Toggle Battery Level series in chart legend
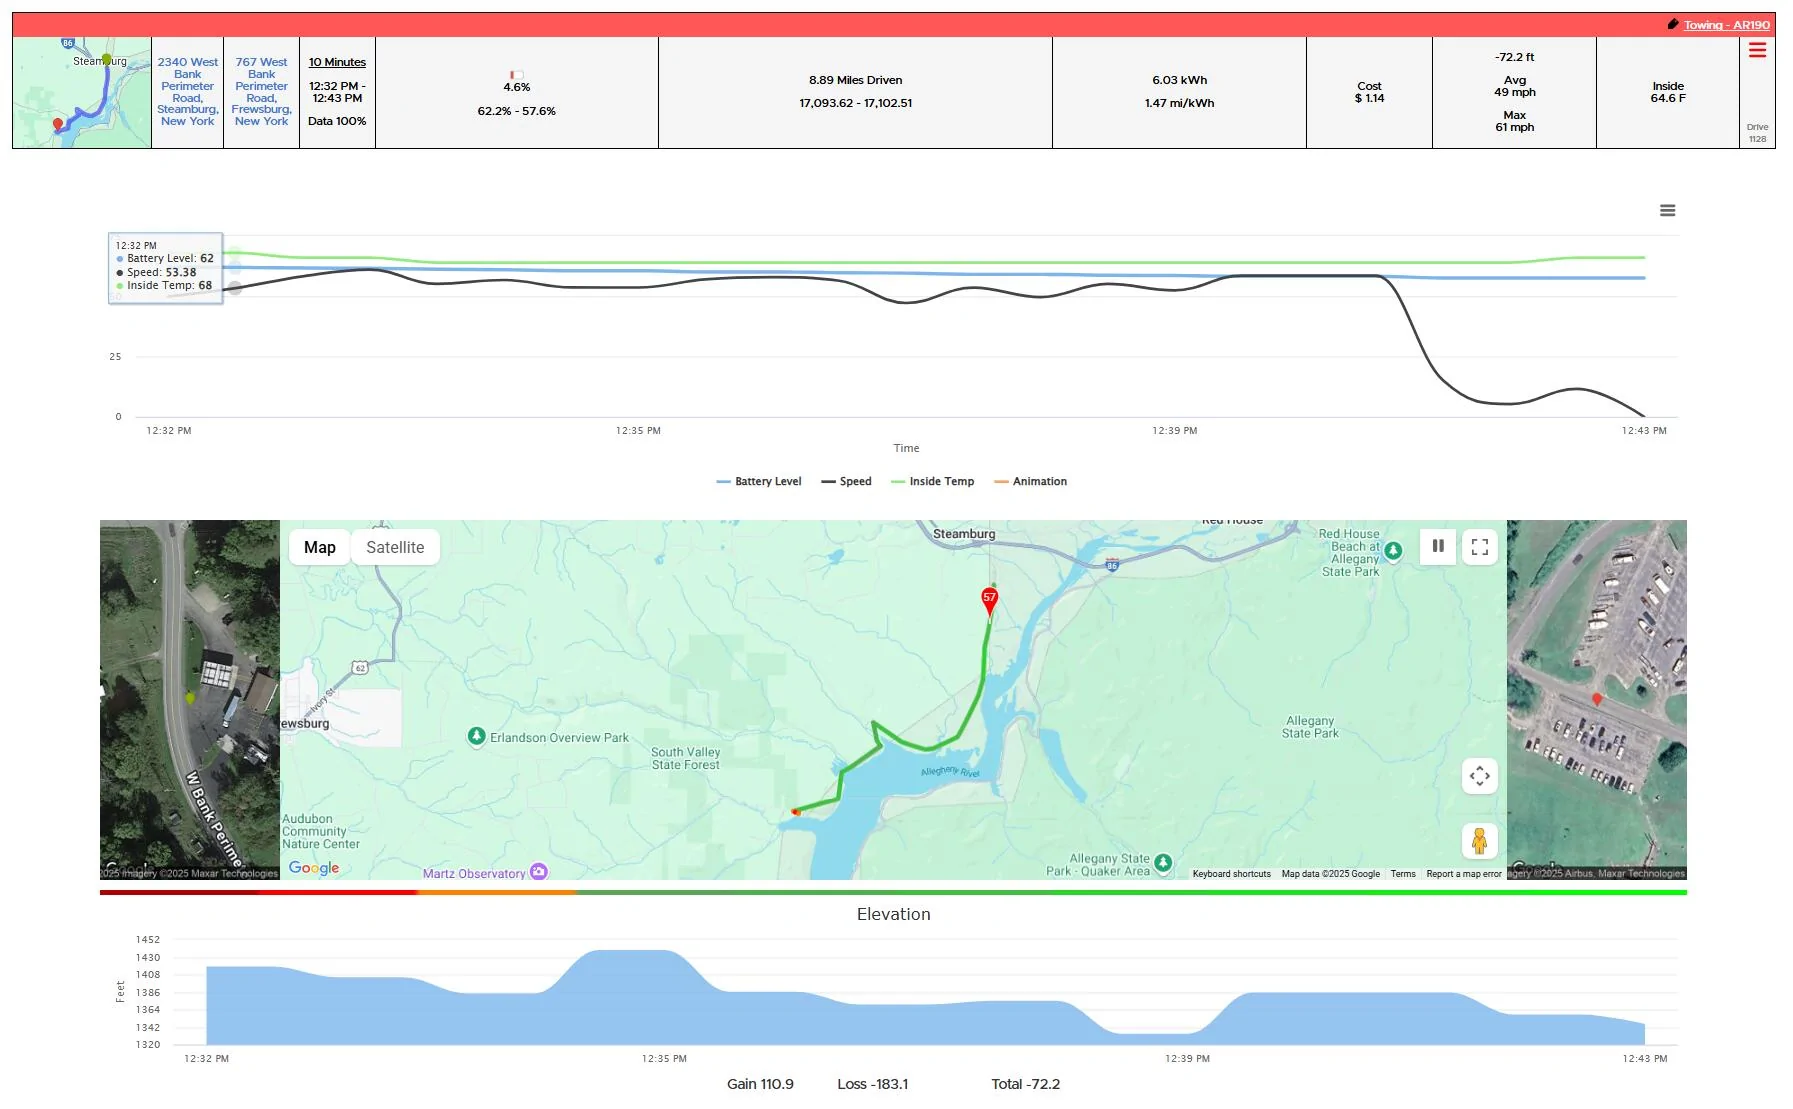This screenshot has height=1109, width=1793. (759, 481)
